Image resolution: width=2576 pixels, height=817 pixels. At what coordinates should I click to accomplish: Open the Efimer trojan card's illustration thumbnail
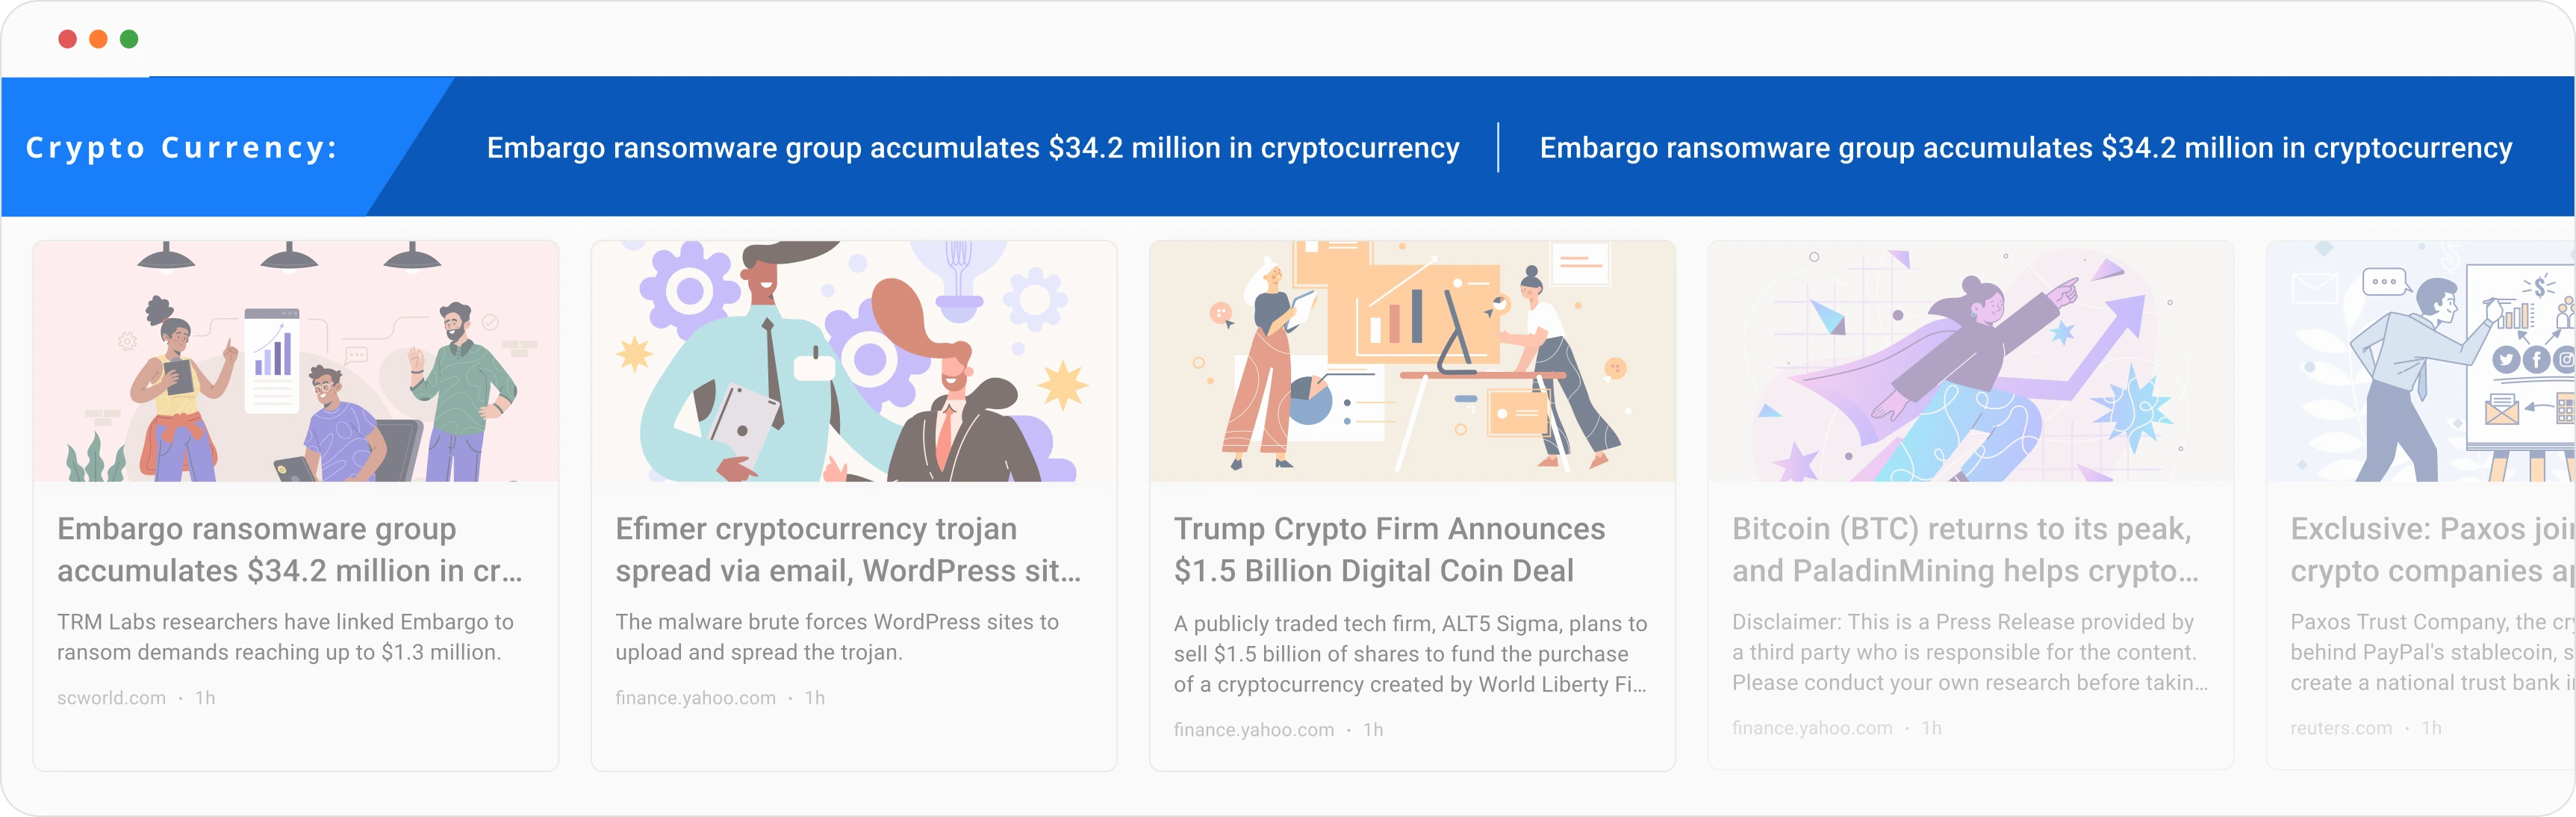coord(854,361)
